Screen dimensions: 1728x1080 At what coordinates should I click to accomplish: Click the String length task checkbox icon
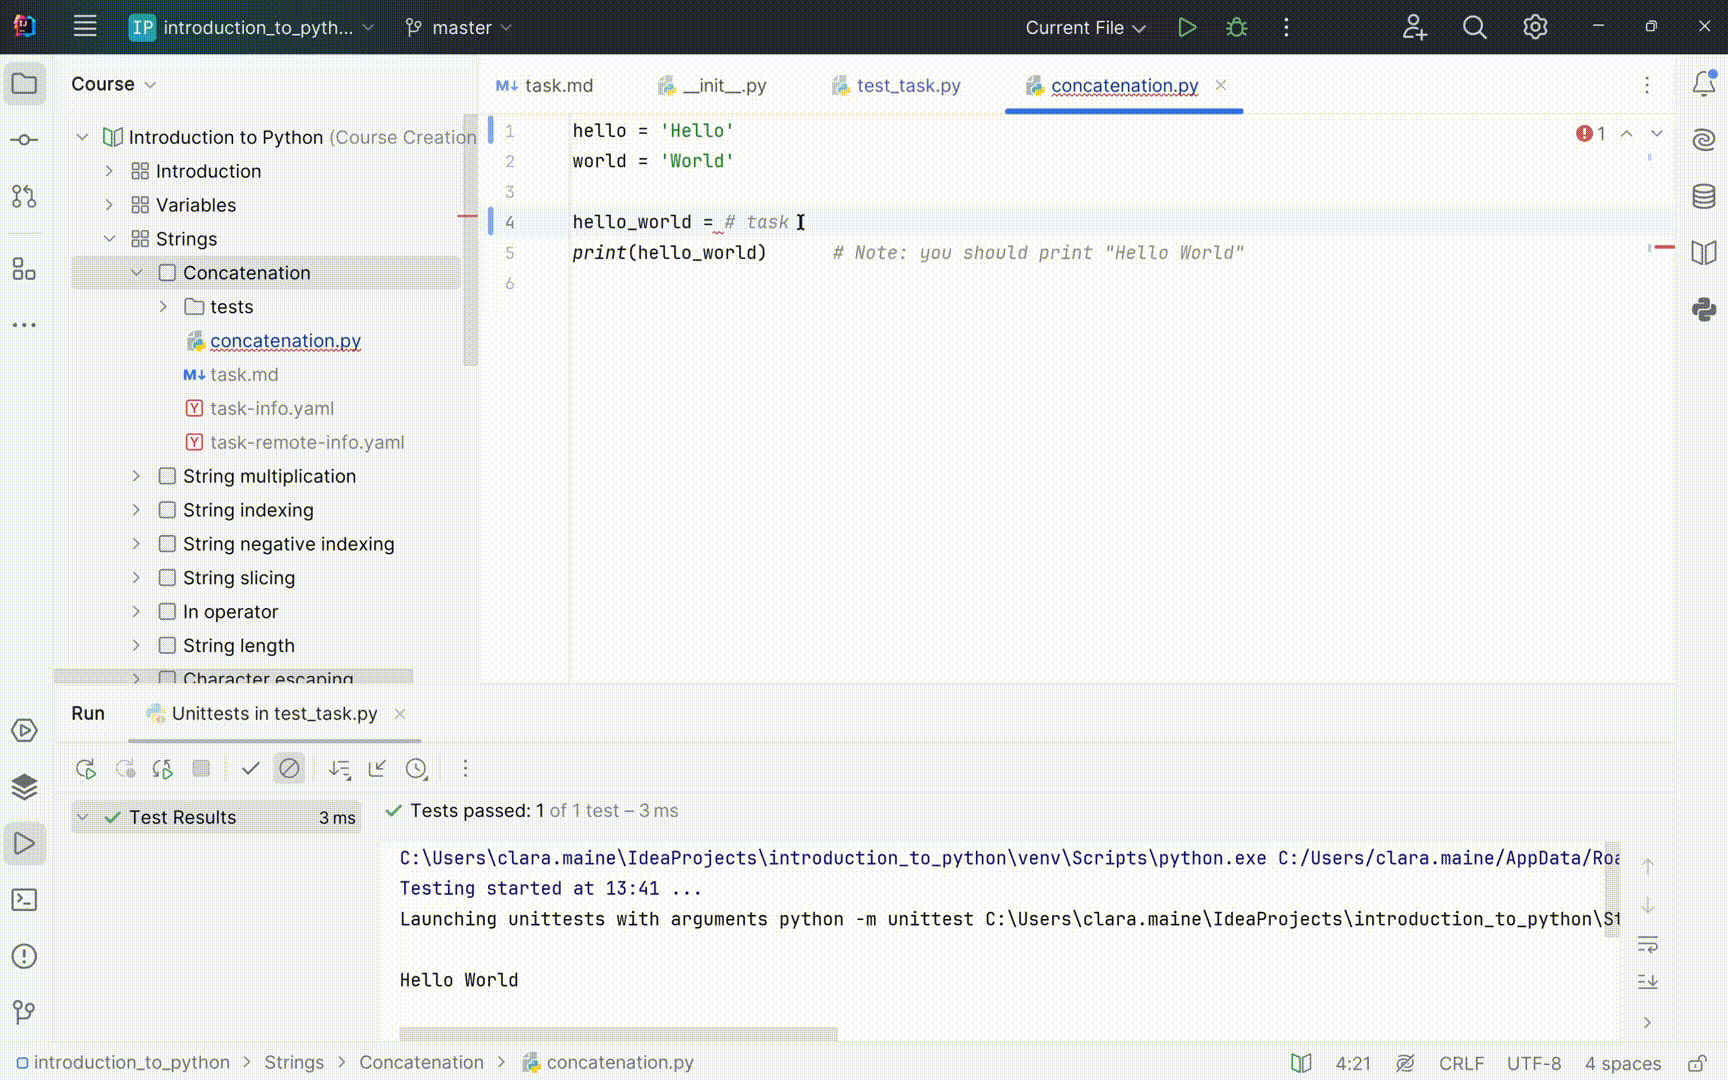167,646
